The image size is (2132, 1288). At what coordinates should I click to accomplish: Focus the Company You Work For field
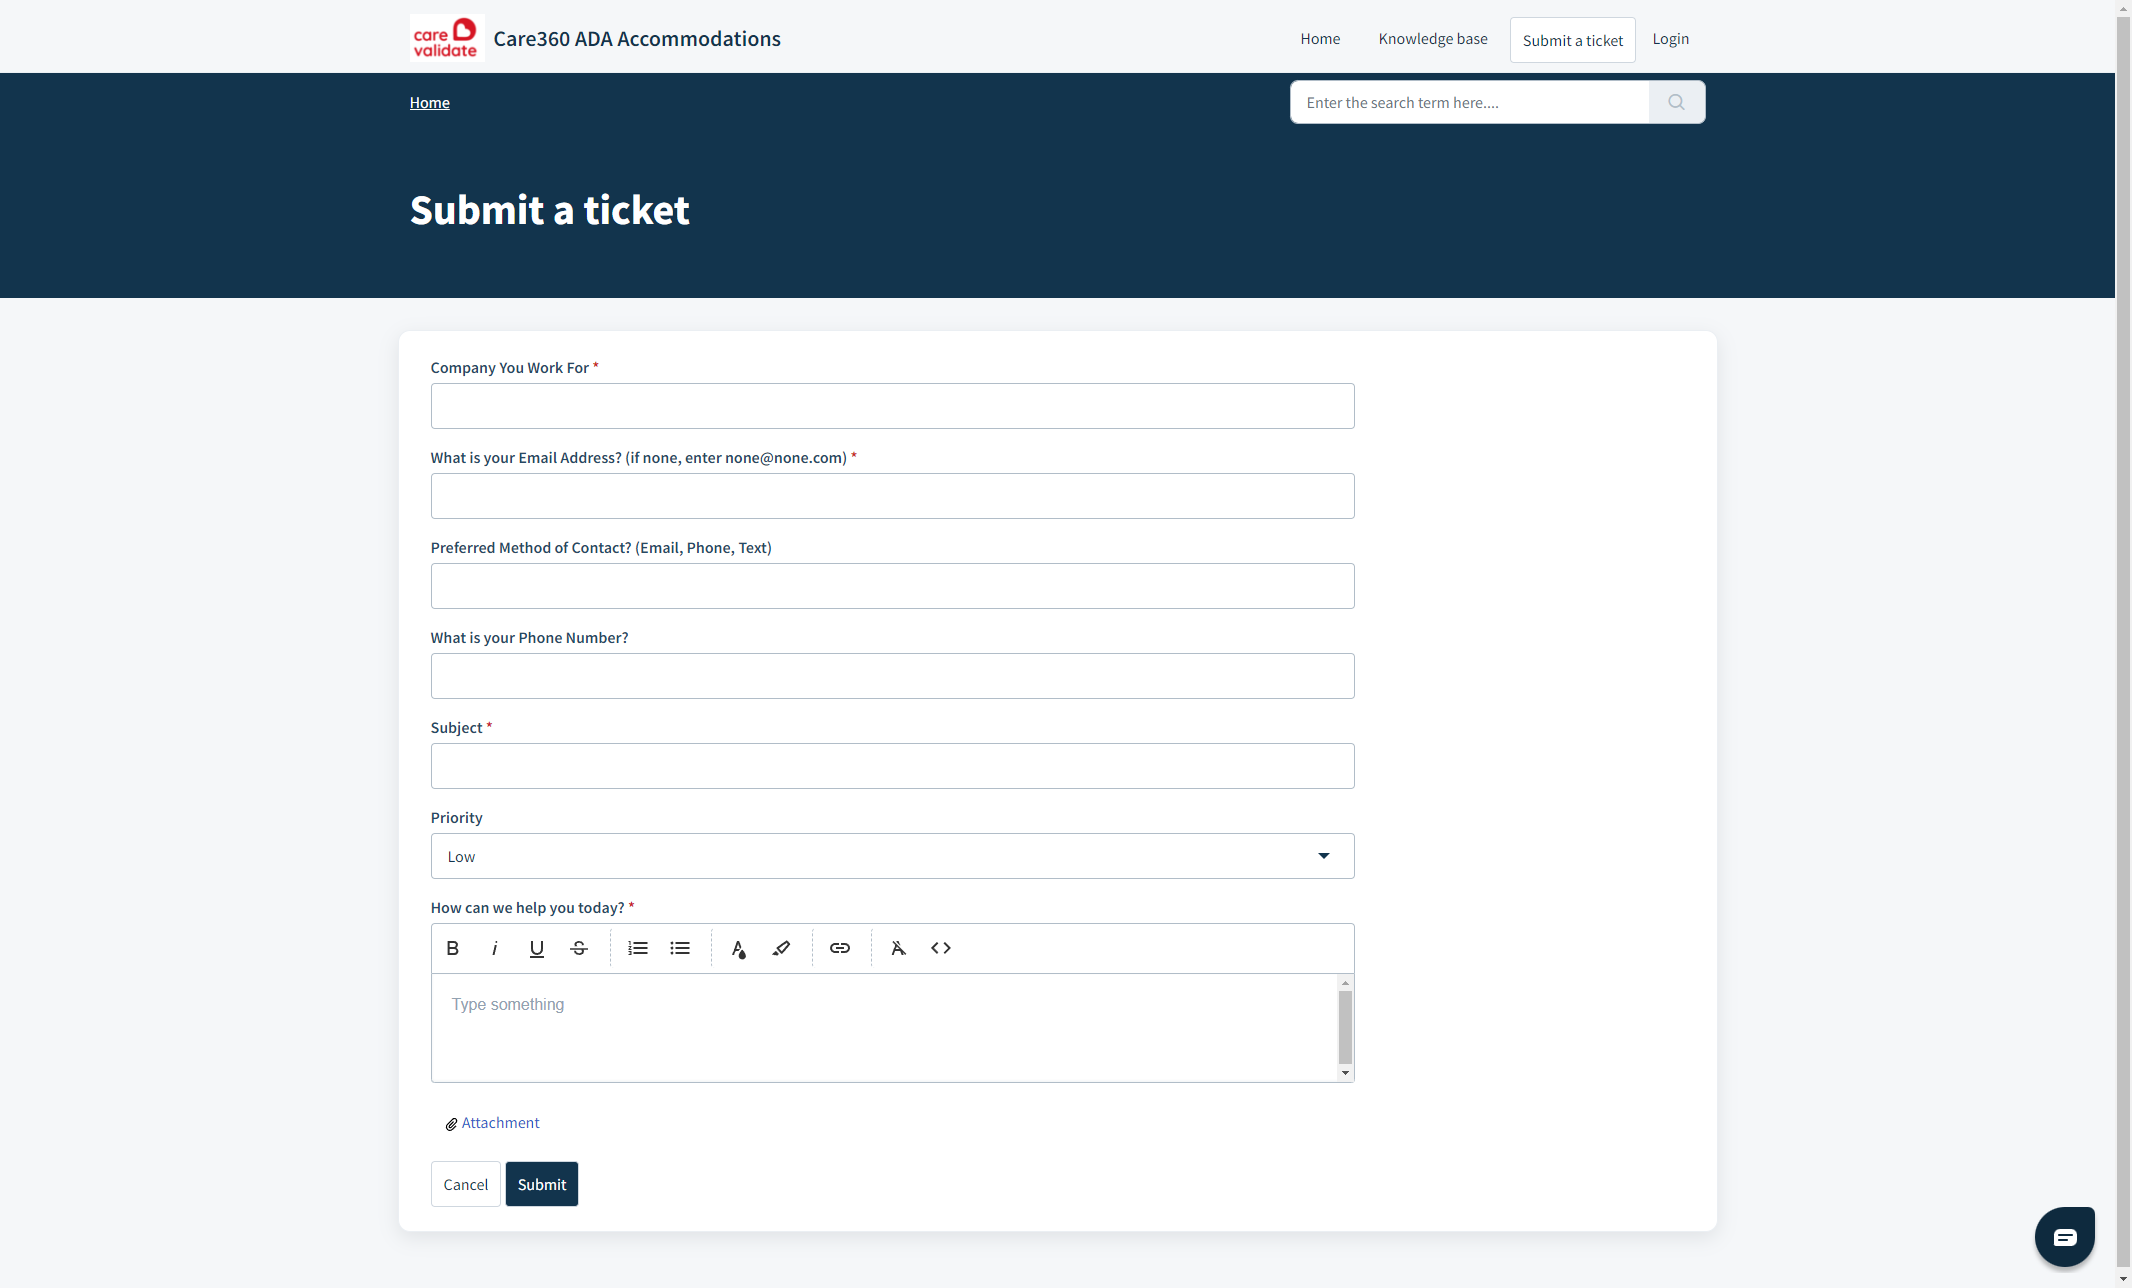pos(892,406)
